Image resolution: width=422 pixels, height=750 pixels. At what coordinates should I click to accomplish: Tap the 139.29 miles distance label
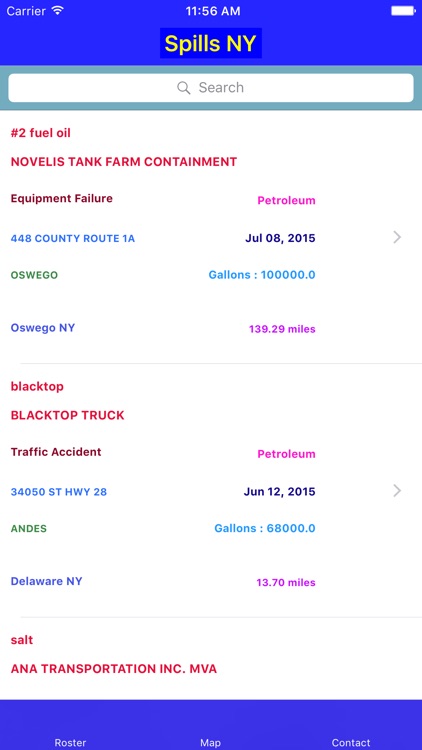click(x=282, y=329)
